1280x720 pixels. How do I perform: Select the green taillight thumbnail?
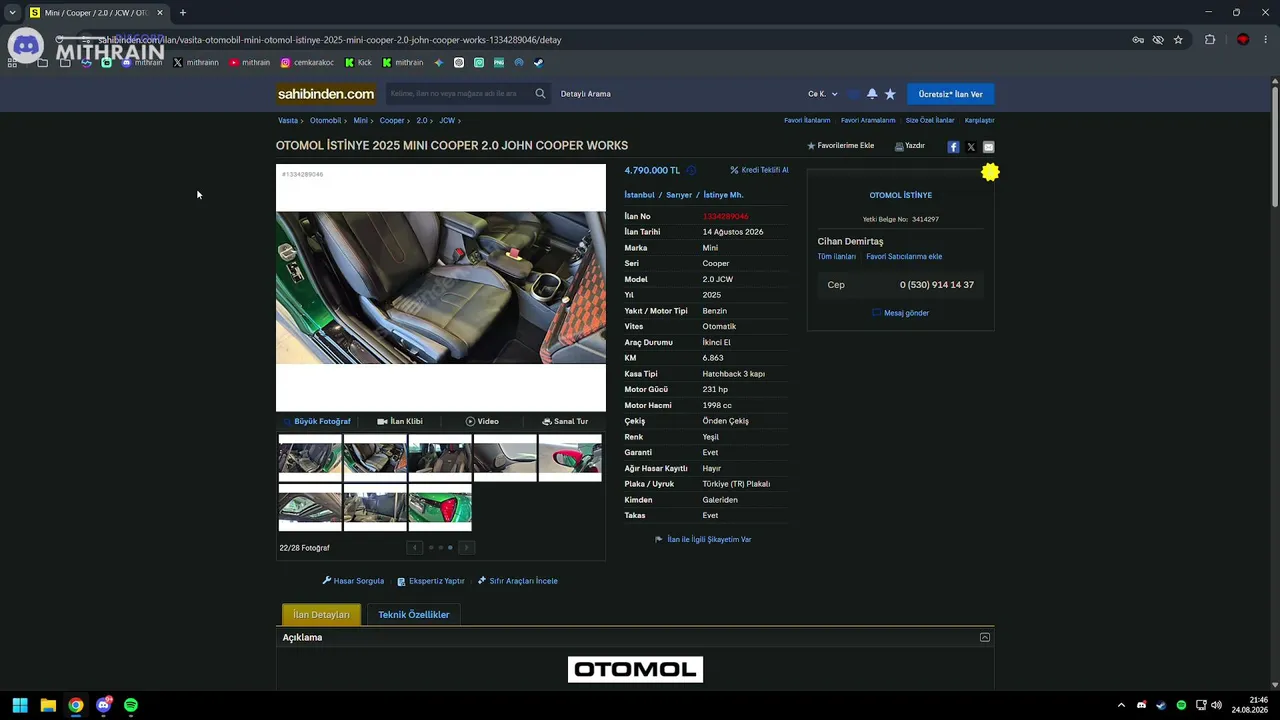click(x=440, y=508)
